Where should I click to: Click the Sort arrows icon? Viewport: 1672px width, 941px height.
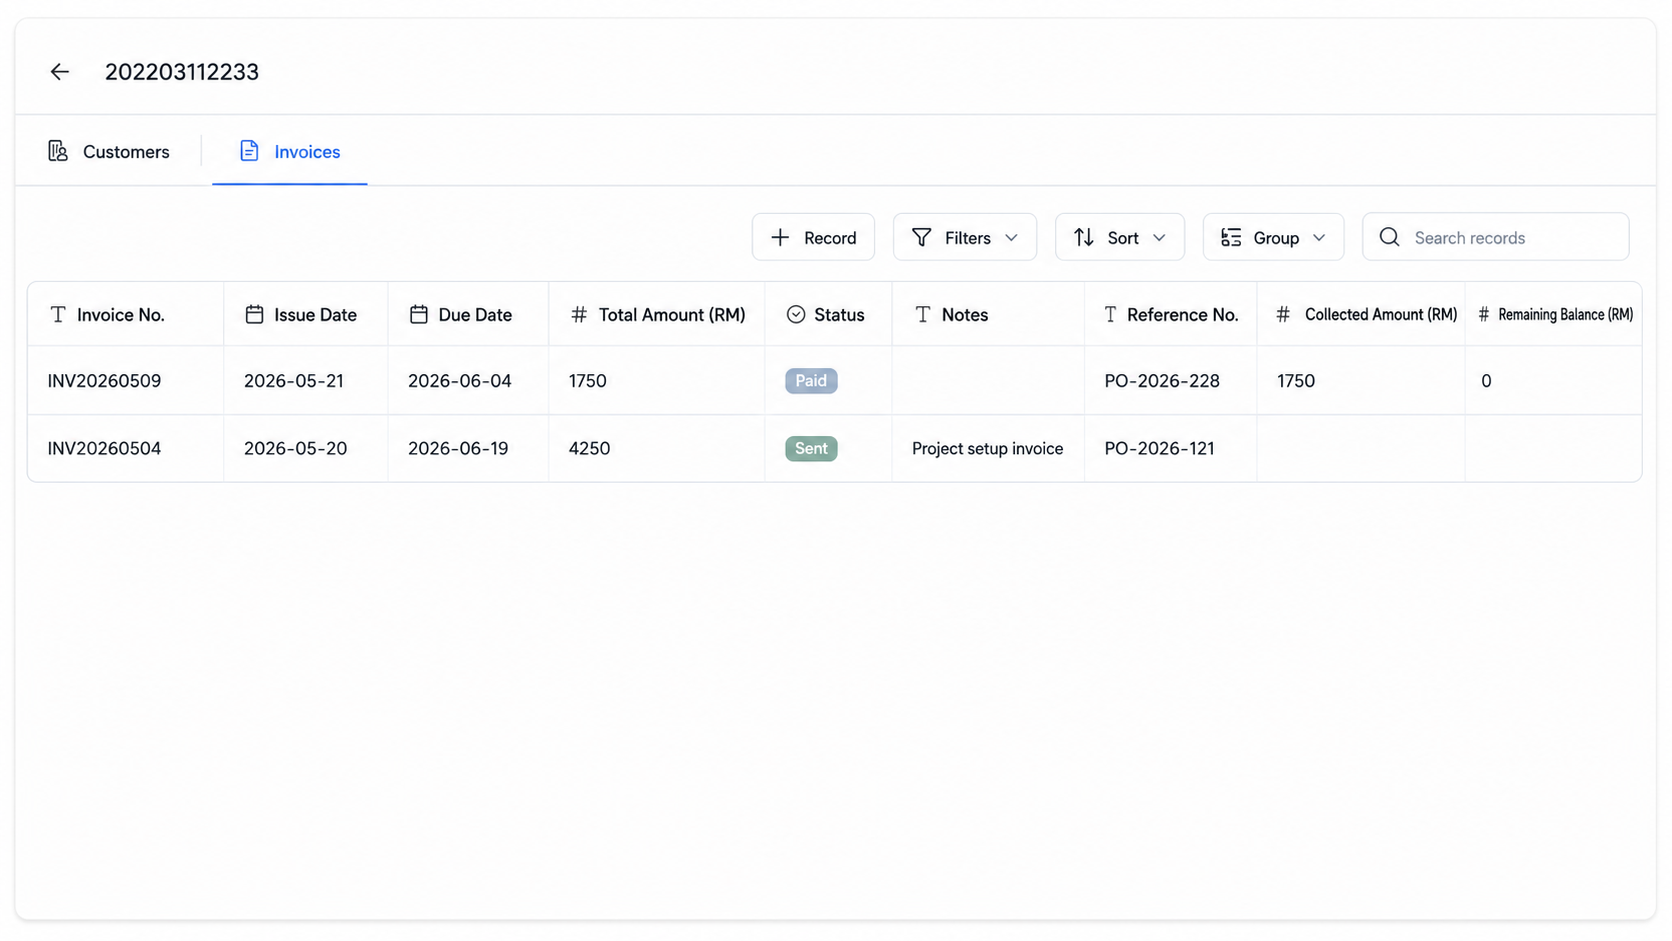coord(1084,237)
